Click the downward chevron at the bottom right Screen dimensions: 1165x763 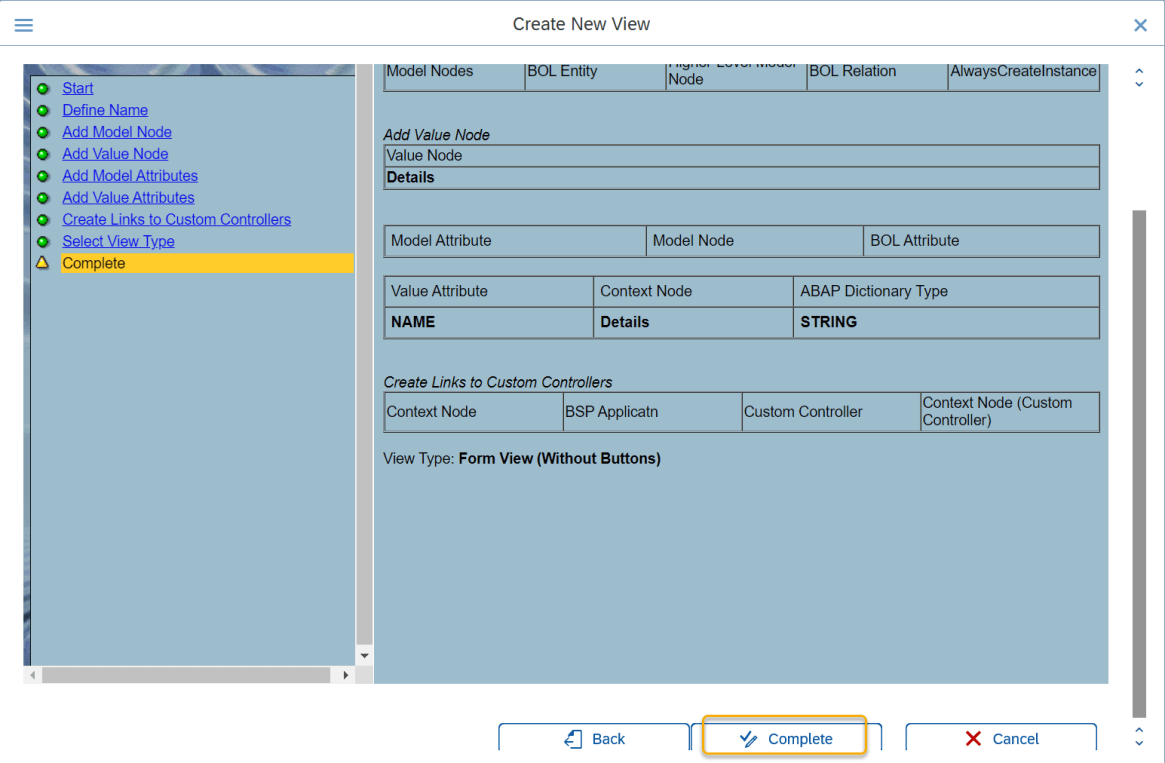[1138, 745]
